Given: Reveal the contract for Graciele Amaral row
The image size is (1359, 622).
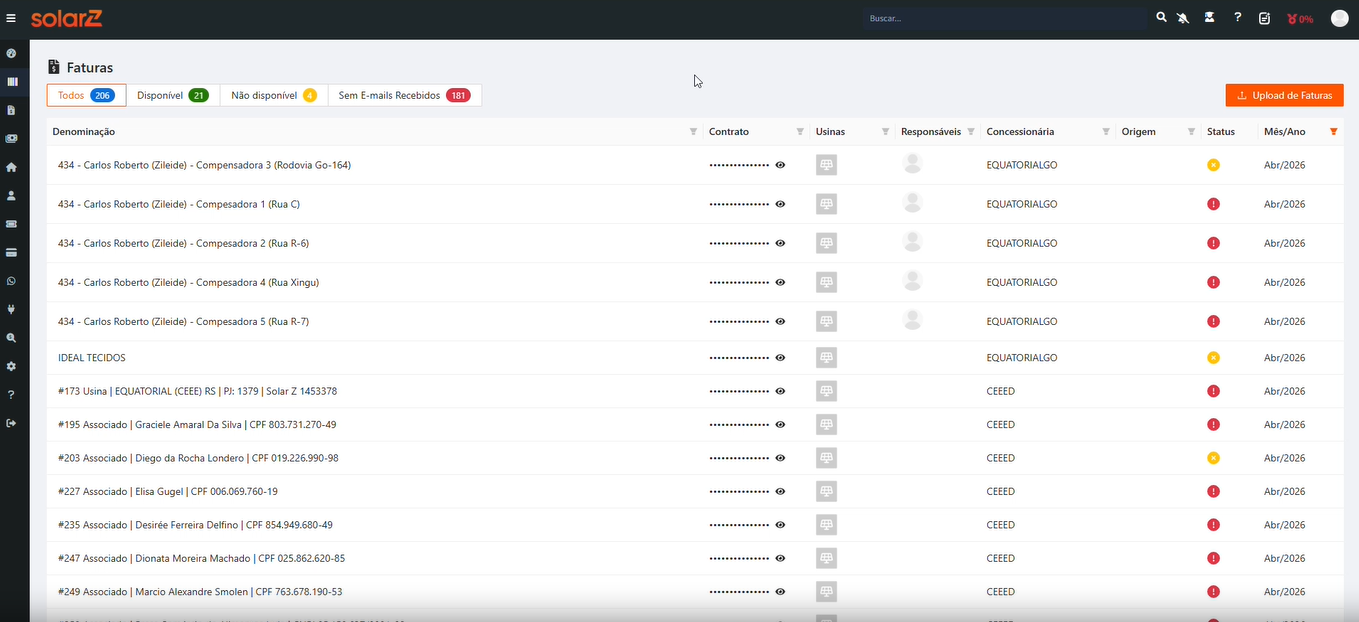Looking at the screenshot, I should pos(780,424).
